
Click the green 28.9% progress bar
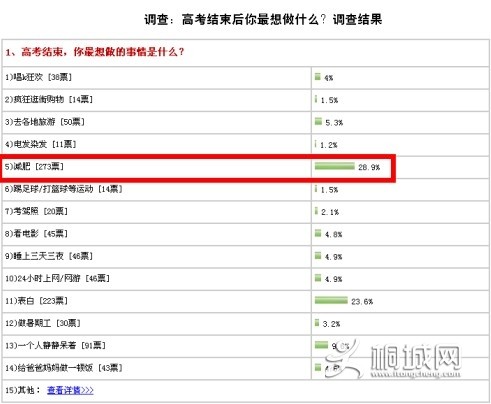(x=335, y=166)
